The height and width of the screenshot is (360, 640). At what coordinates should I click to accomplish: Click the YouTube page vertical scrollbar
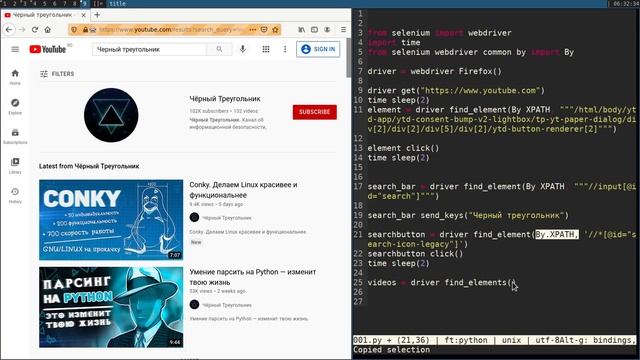[x=349, y=58]
